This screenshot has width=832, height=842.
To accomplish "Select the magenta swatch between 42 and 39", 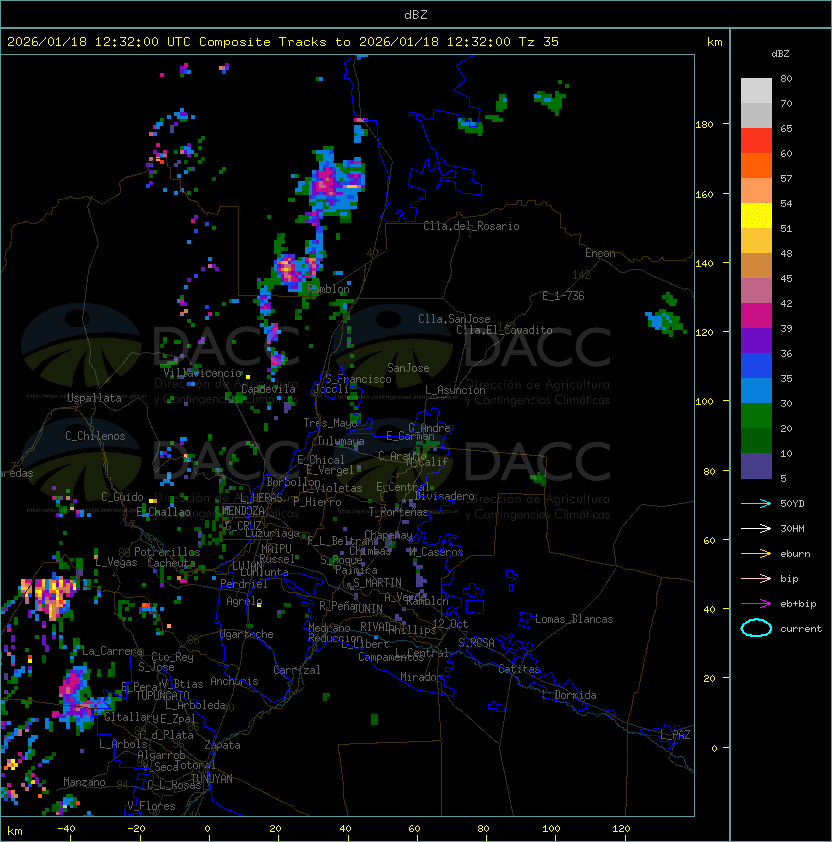I will tap(756, 315).
